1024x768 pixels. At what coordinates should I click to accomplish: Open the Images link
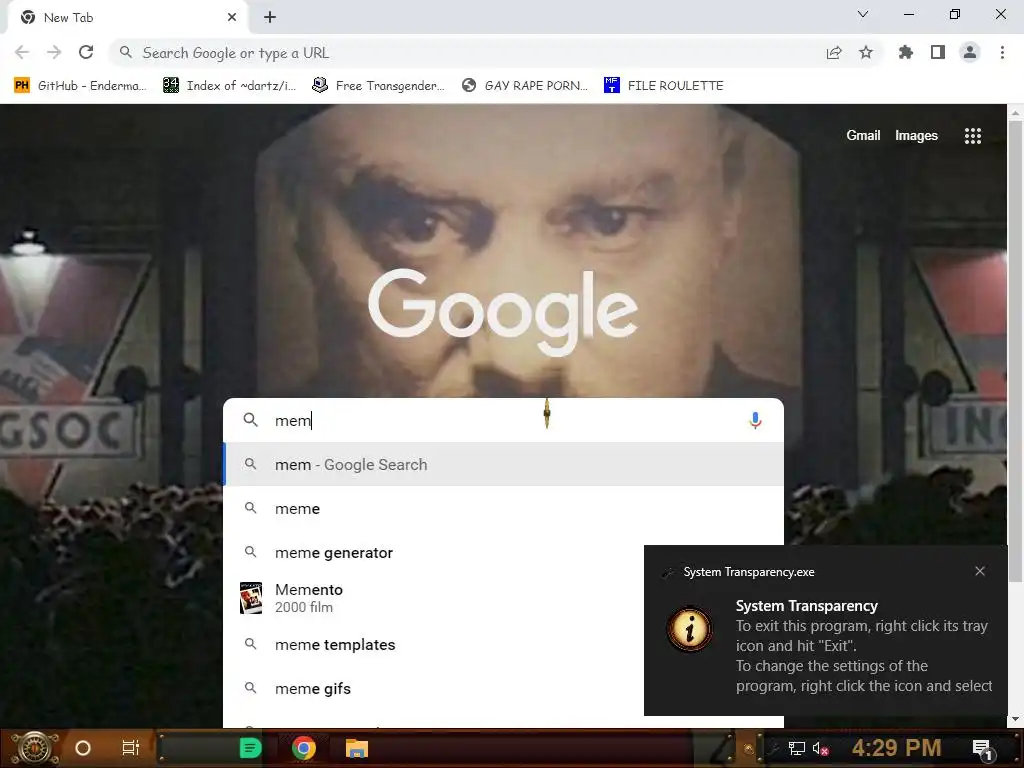pos(916,135)
